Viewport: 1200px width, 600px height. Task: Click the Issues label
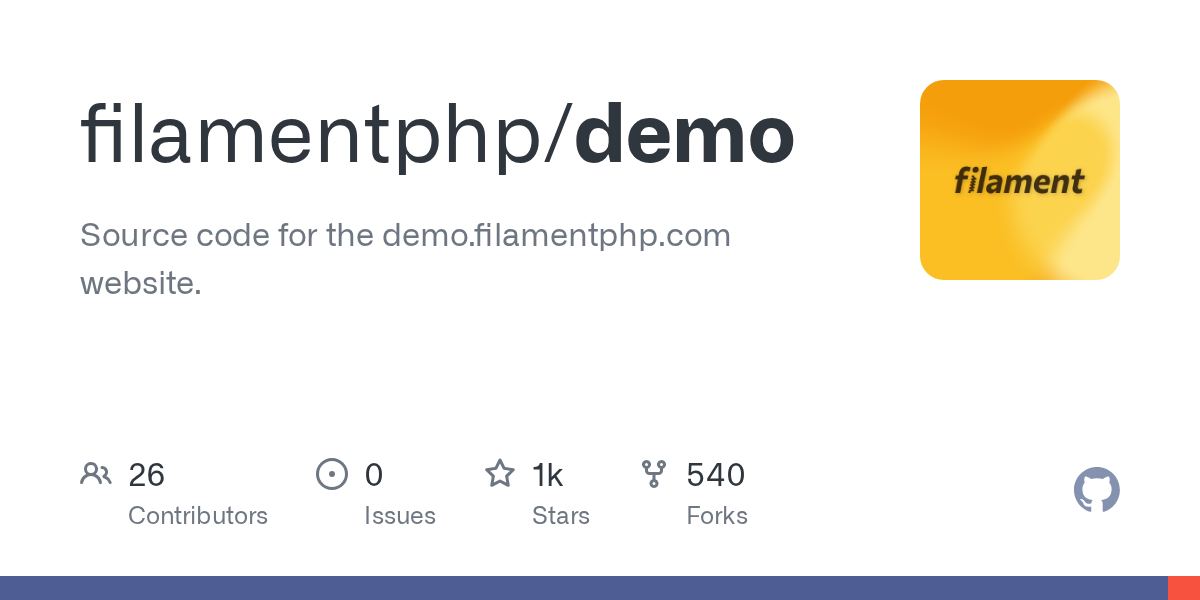[400, 516]
